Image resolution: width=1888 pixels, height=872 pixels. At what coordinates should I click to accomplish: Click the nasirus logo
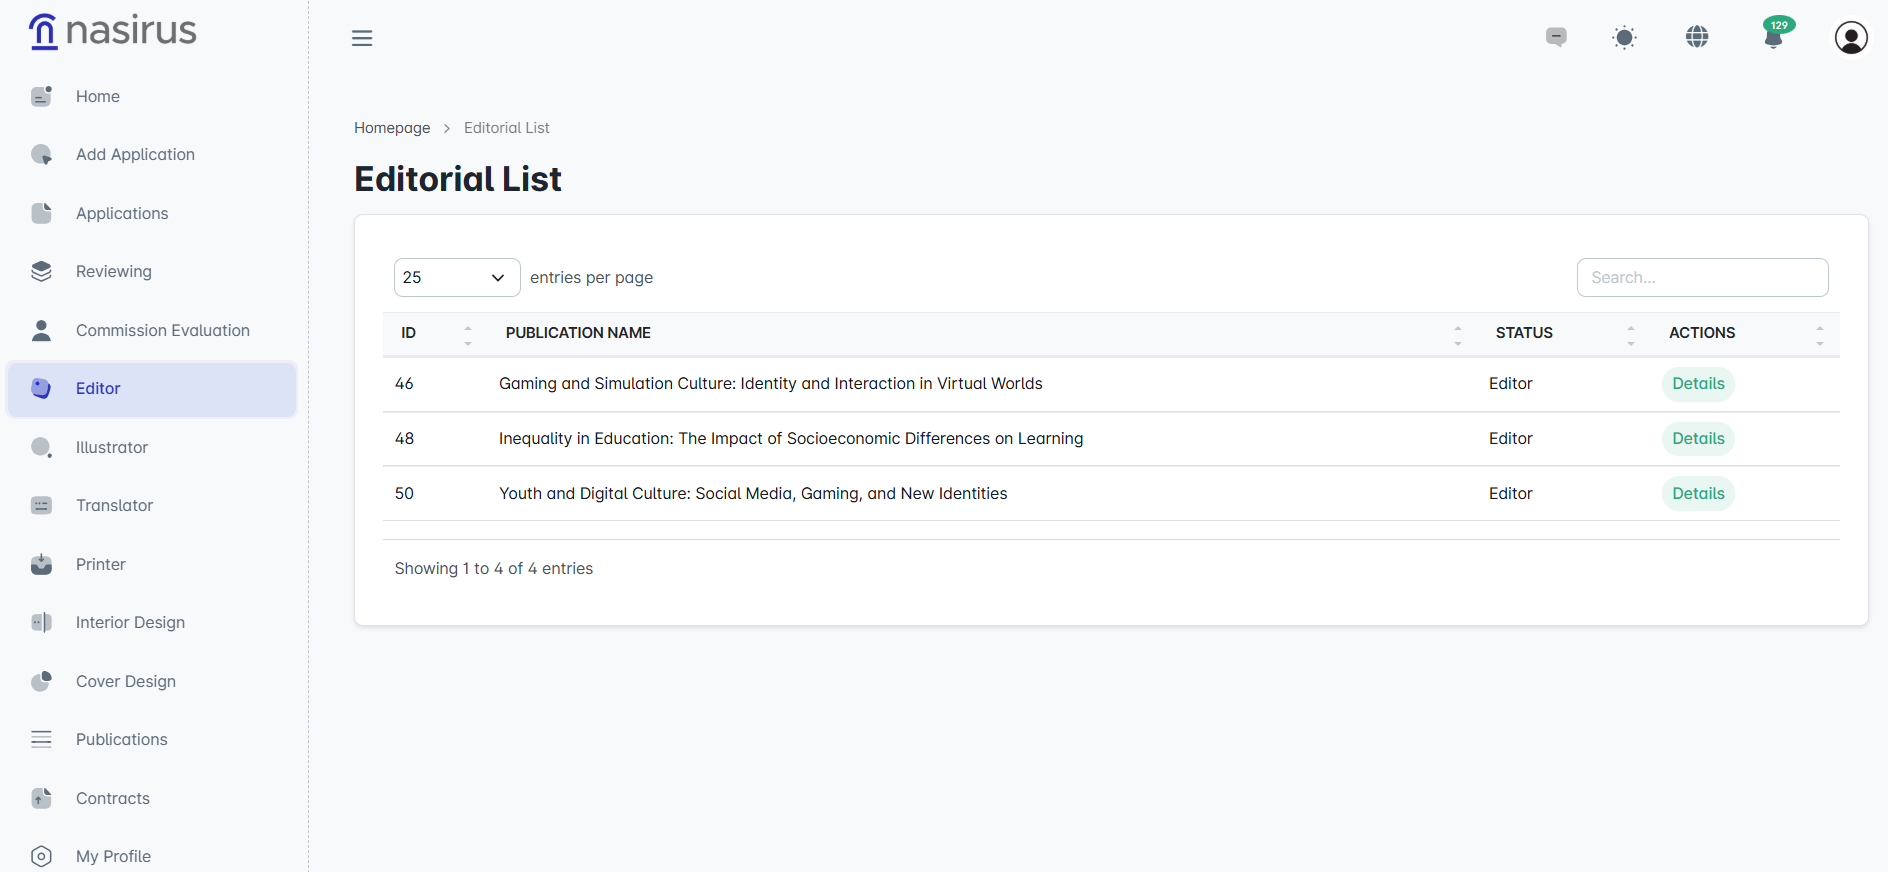113,32
